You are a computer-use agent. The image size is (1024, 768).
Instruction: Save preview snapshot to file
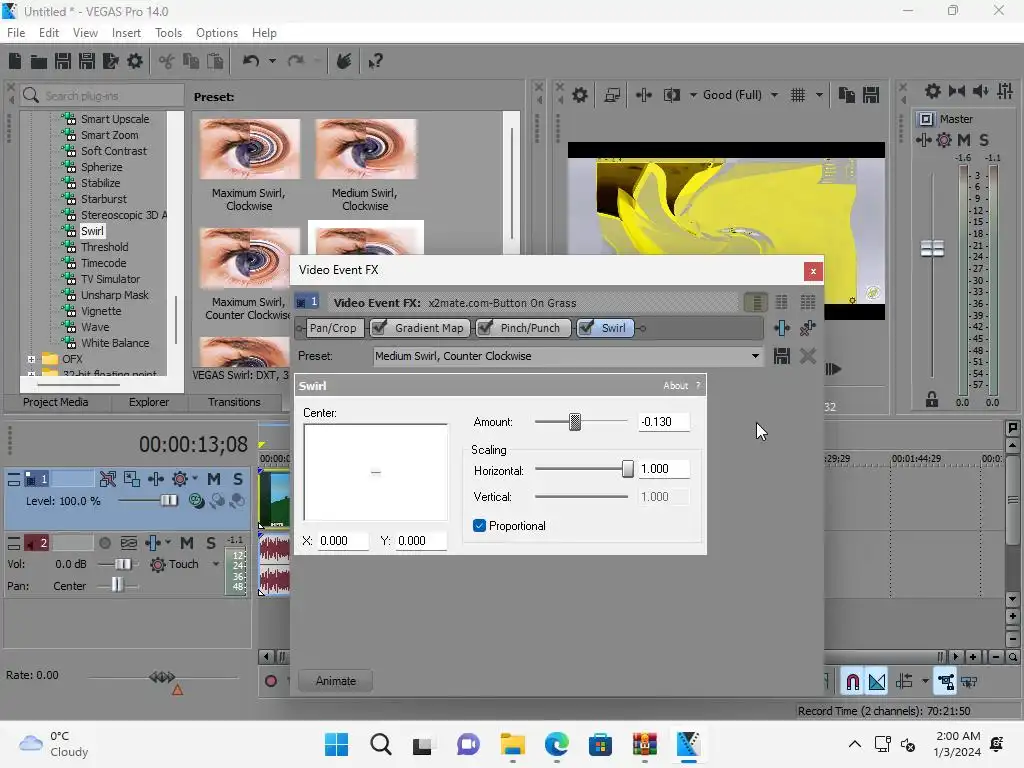[871, 95]
